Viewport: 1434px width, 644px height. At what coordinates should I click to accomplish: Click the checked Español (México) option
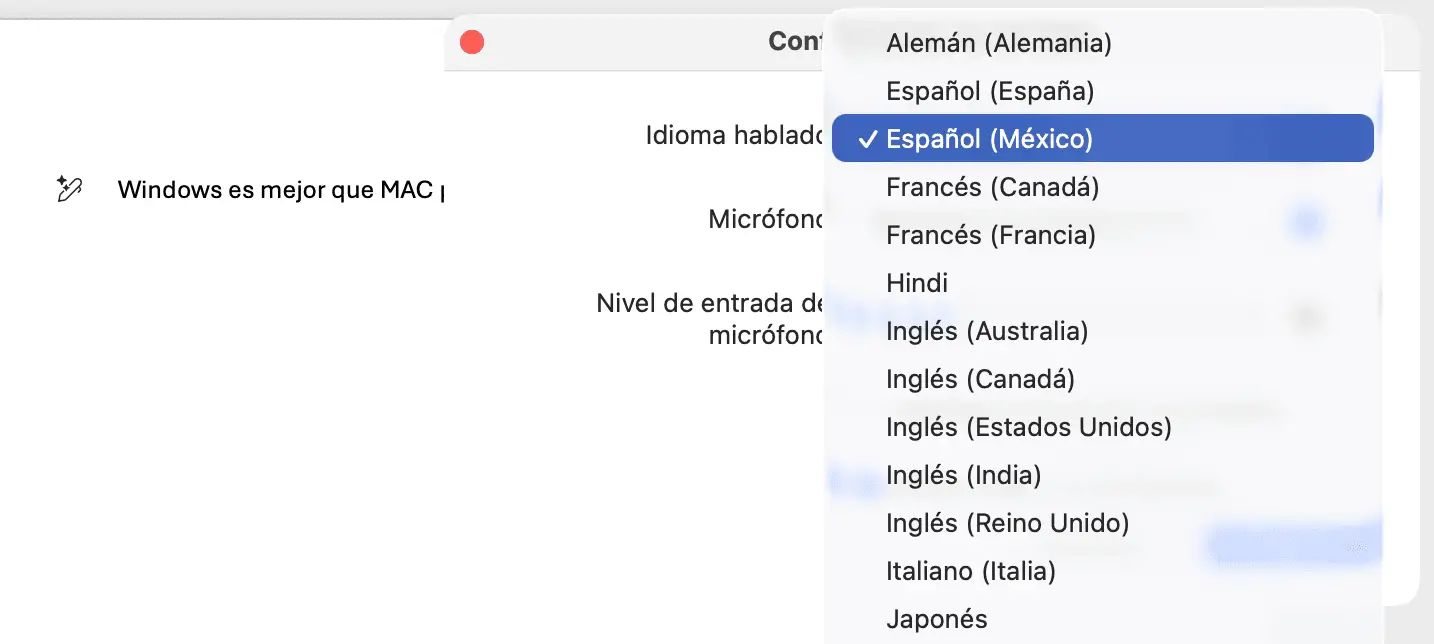click(990, 139)
